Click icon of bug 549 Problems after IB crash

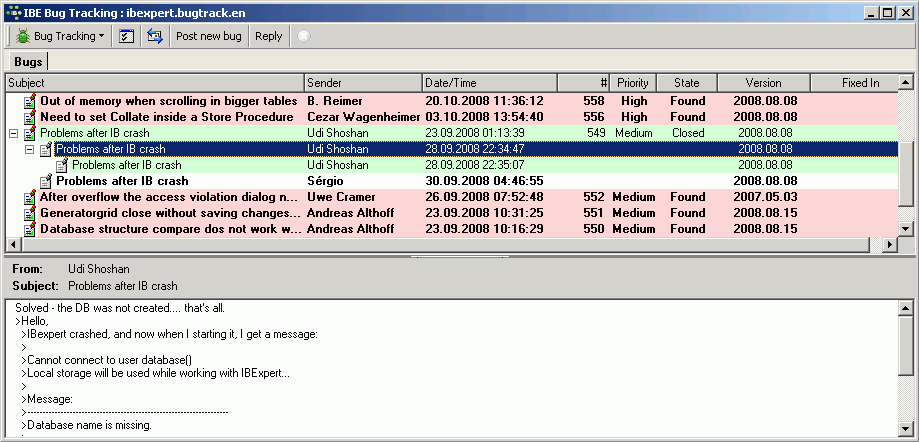(x=30, y=133)
